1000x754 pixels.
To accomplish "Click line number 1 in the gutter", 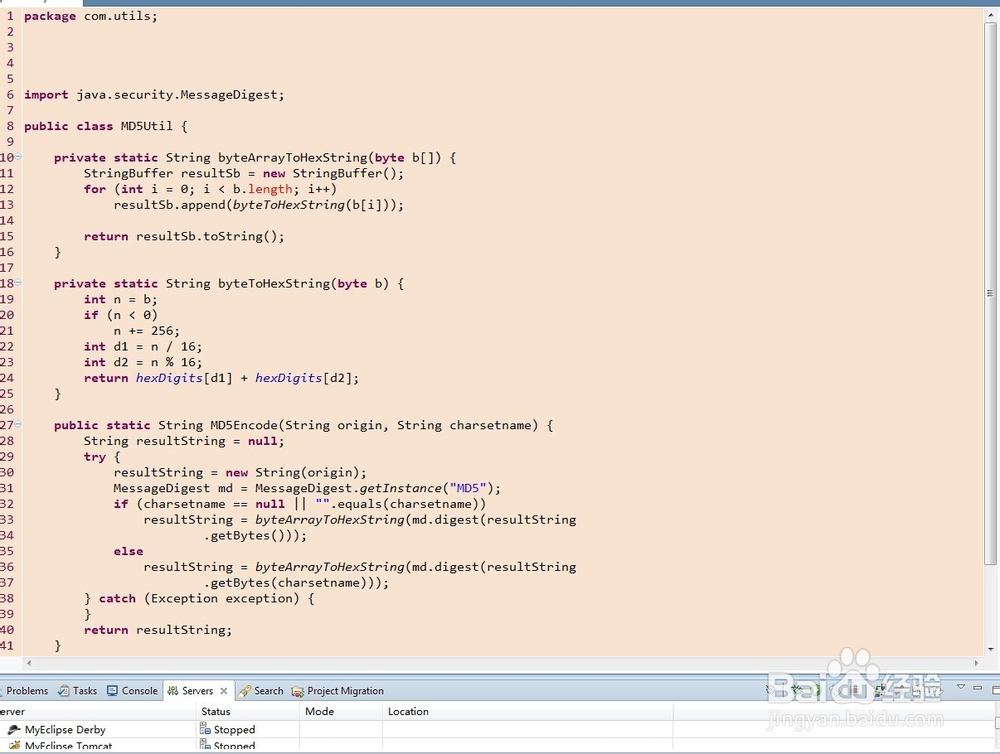I will pyautogui.click(x=10, y=16).
